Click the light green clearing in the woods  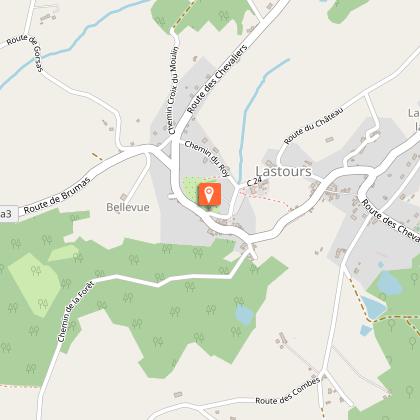pyautogui.click(x=34, y=284)
